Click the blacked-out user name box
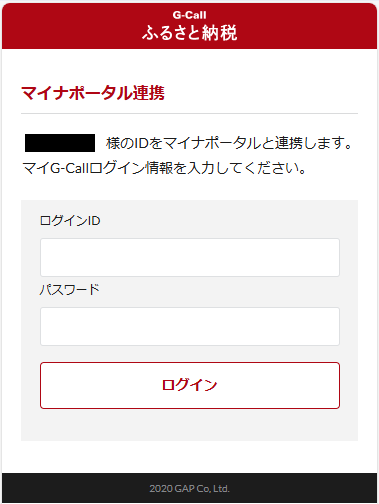Screen dimensions: 379x504 (x=60, y=143)
